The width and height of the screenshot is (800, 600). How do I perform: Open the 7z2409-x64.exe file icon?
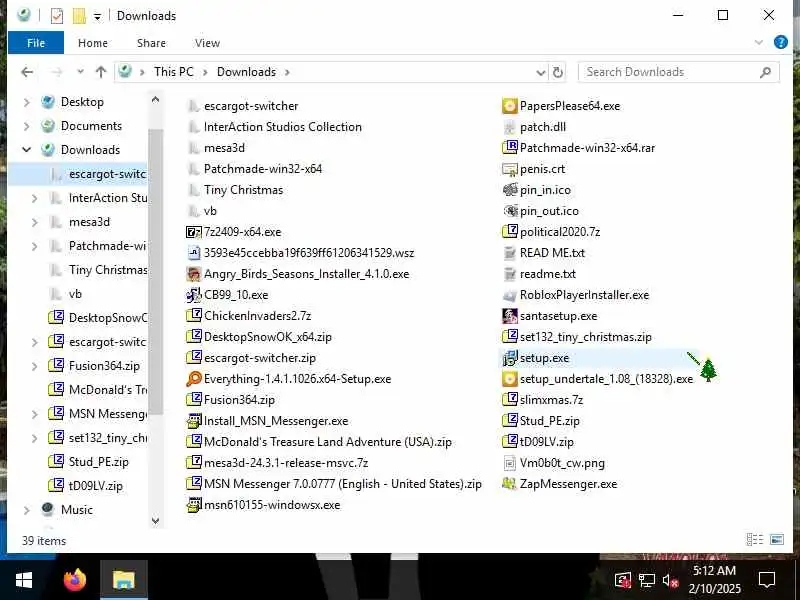point(193,232)
